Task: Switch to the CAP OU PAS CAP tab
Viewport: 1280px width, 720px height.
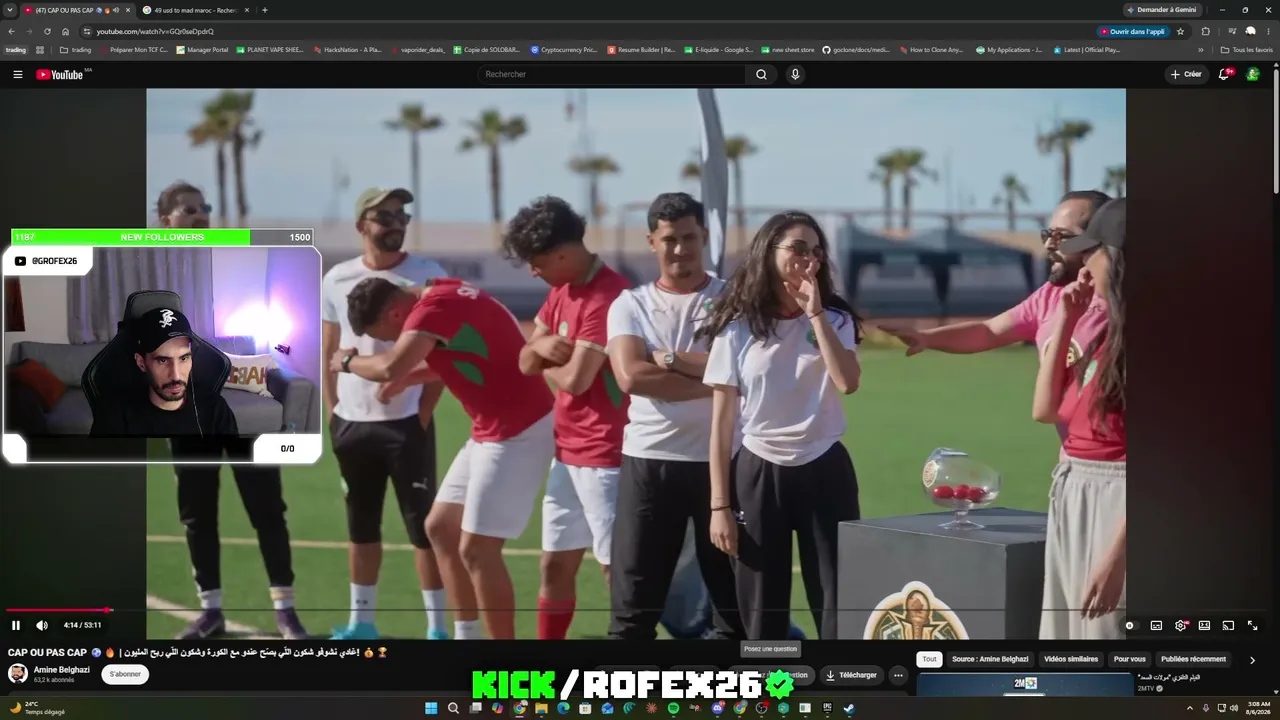Action: point(78,10)
